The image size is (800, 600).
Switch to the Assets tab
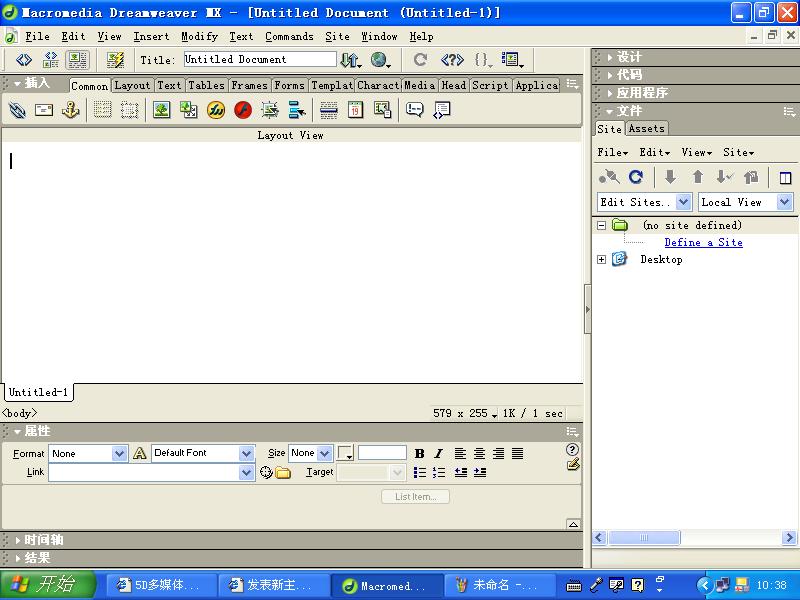tap(646, 128)
